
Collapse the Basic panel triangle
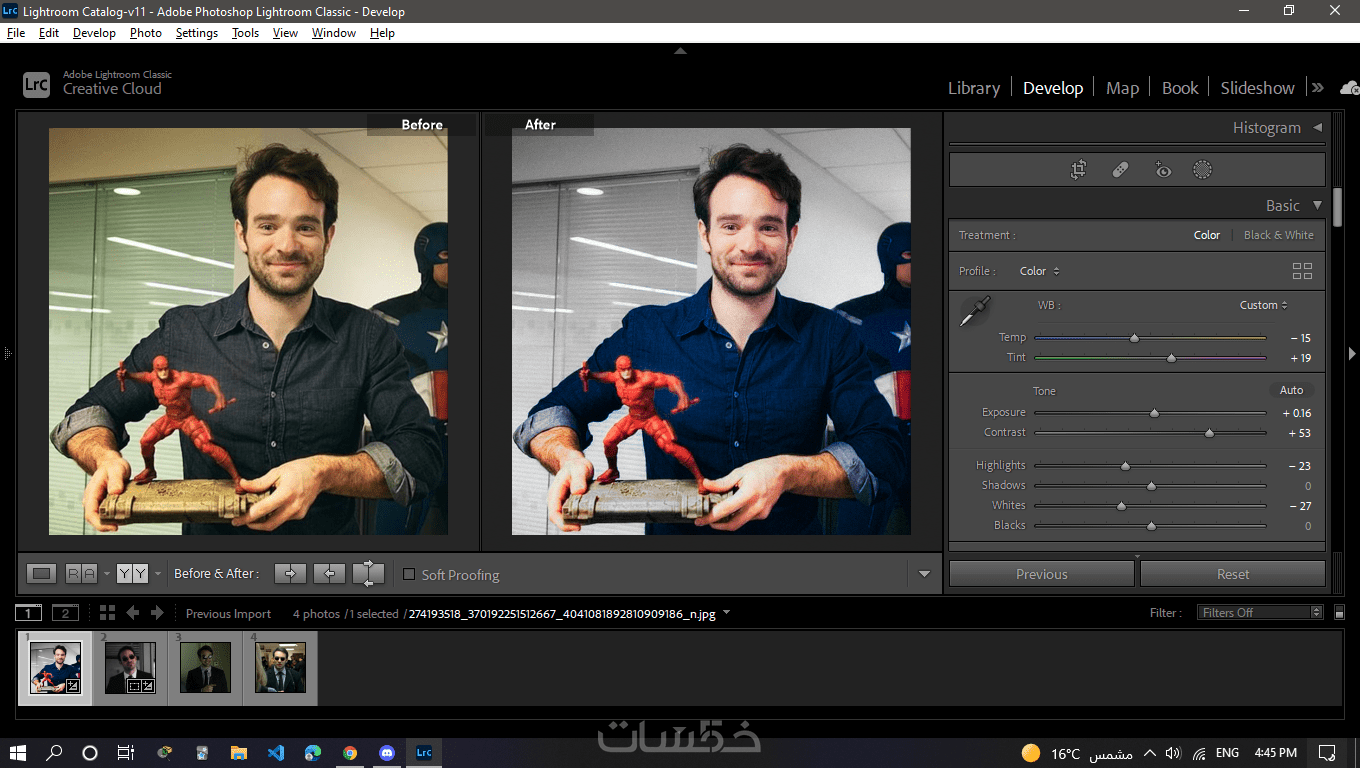tap(1317, 205)
